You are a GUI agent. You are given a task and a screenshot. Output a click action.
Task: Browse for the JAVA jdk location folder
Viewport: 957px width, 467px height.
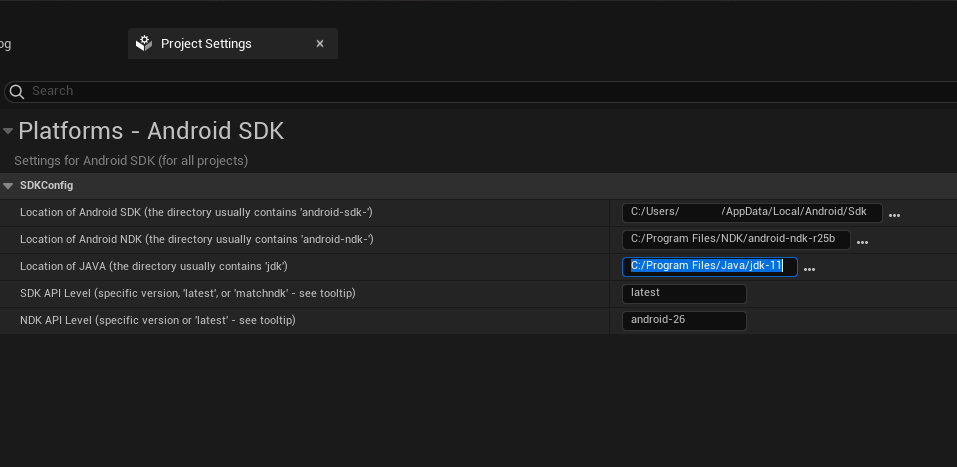coord(809,269)
